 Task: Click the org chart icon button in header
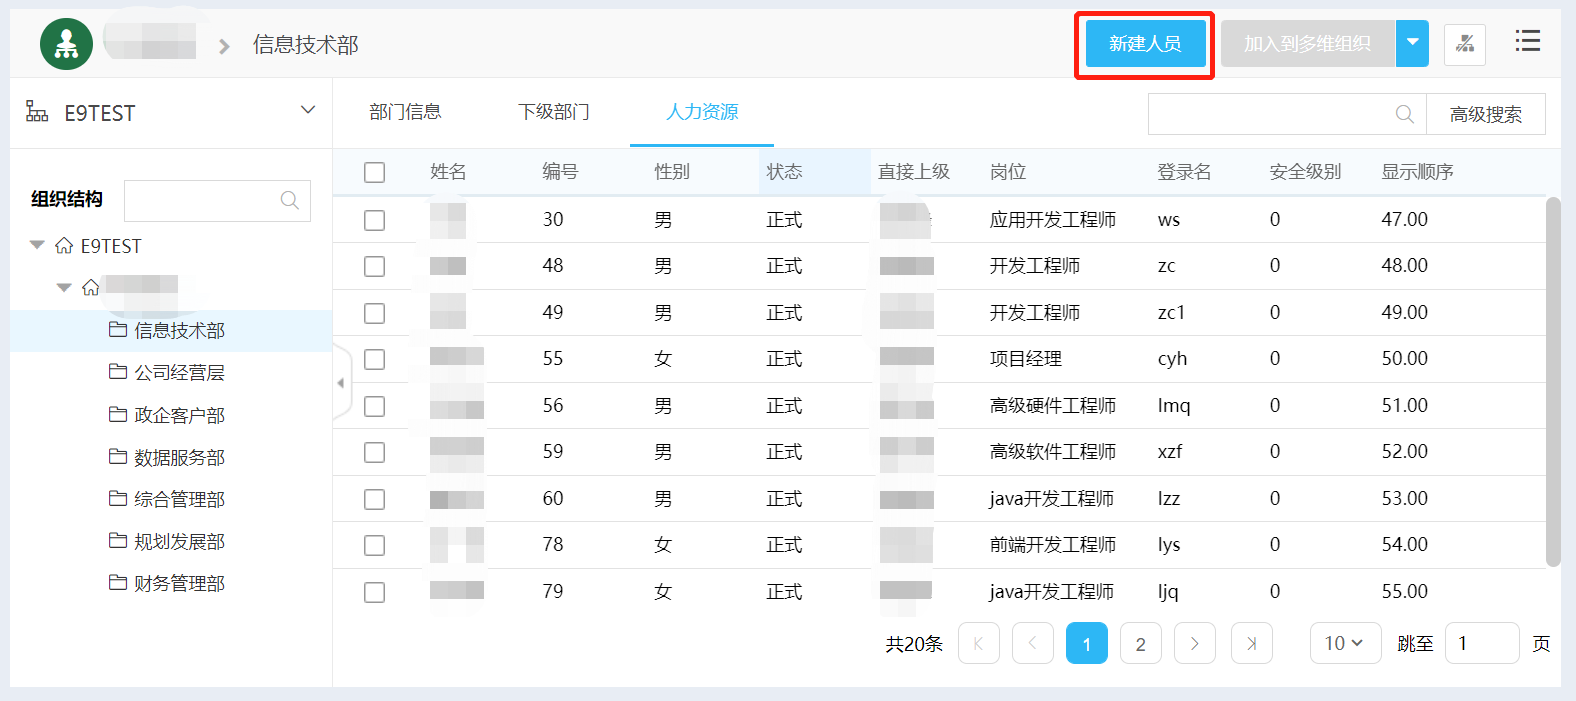[1465, 44]
